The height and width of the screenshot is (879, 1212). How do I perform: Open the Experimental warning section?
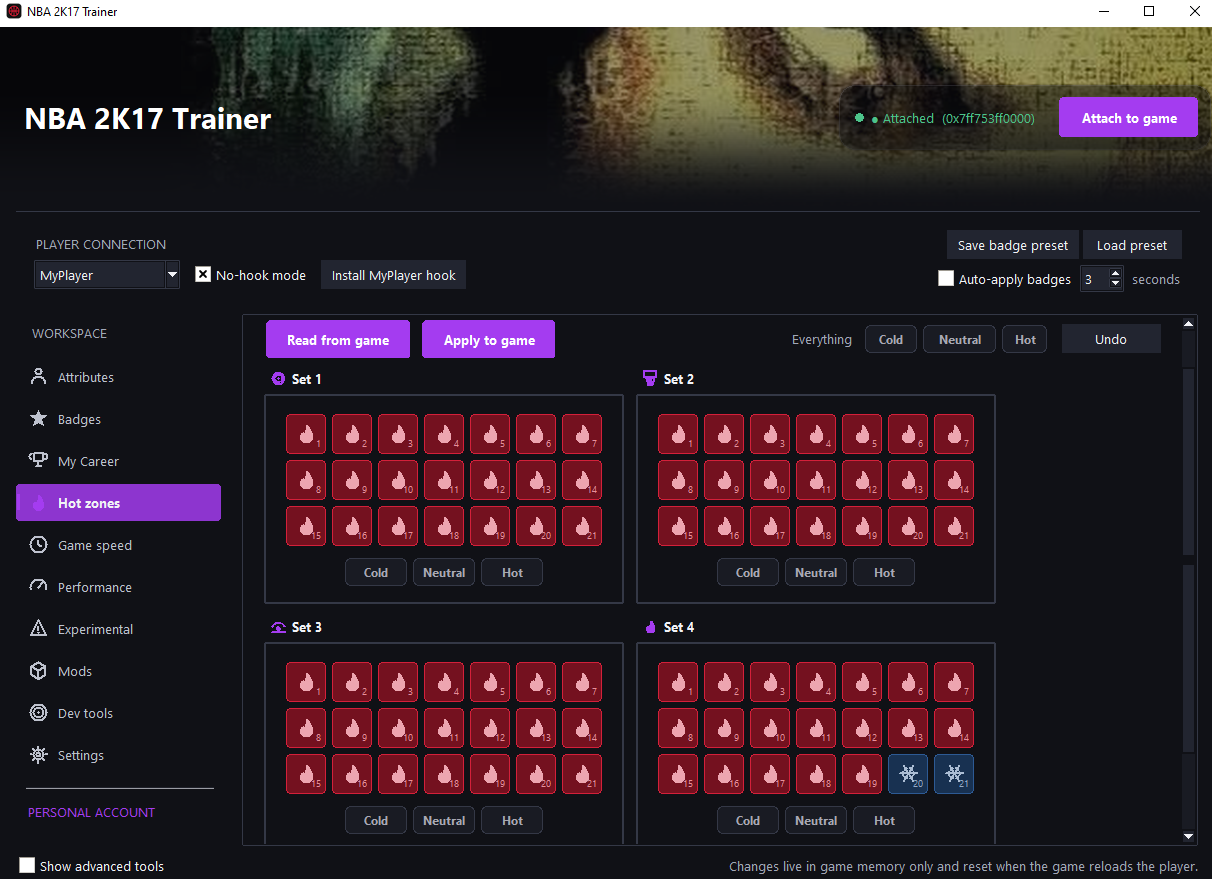[118, 629]
